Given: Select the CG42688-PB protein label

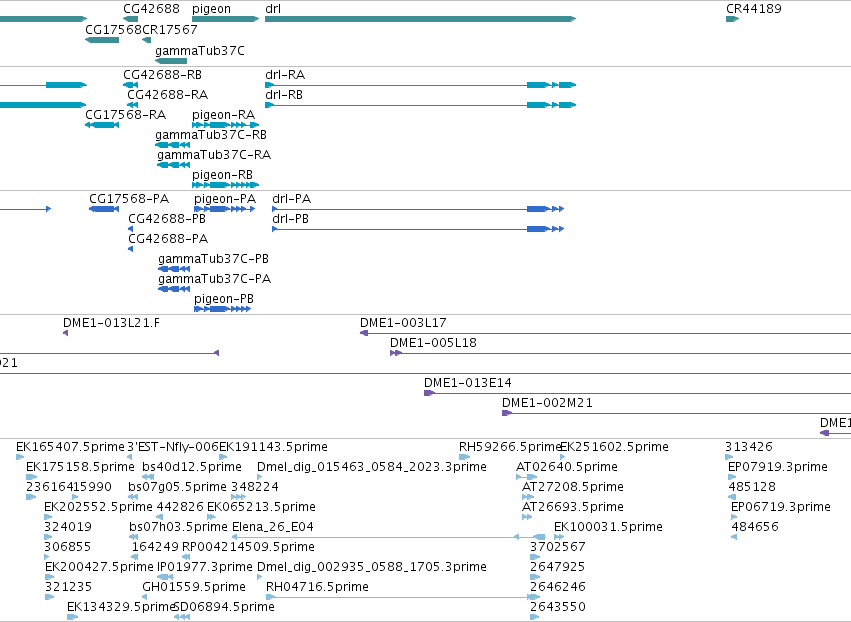Looking at the screenshot, I should pos(167,219).
